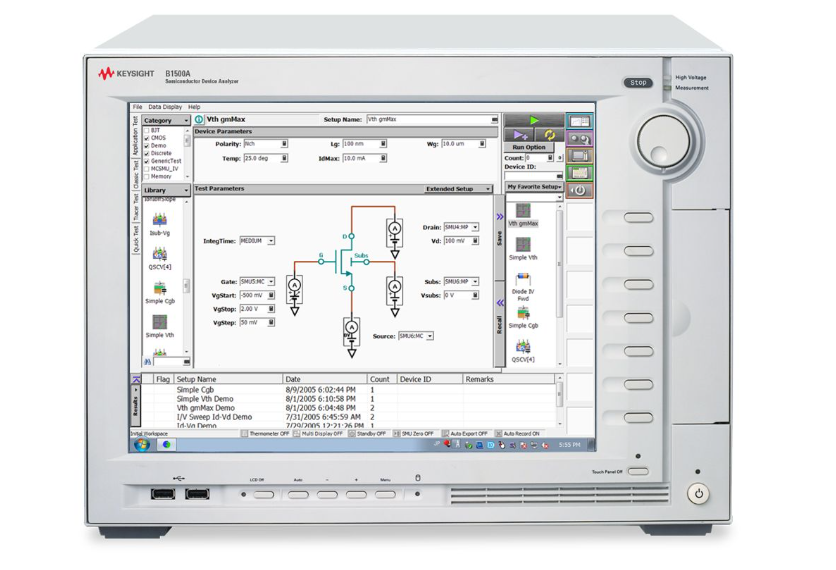The height and width of the screenshot is (570, 836).
Task: Expand the My Favorite Setup dropdown
Action: tap(533, 187)
